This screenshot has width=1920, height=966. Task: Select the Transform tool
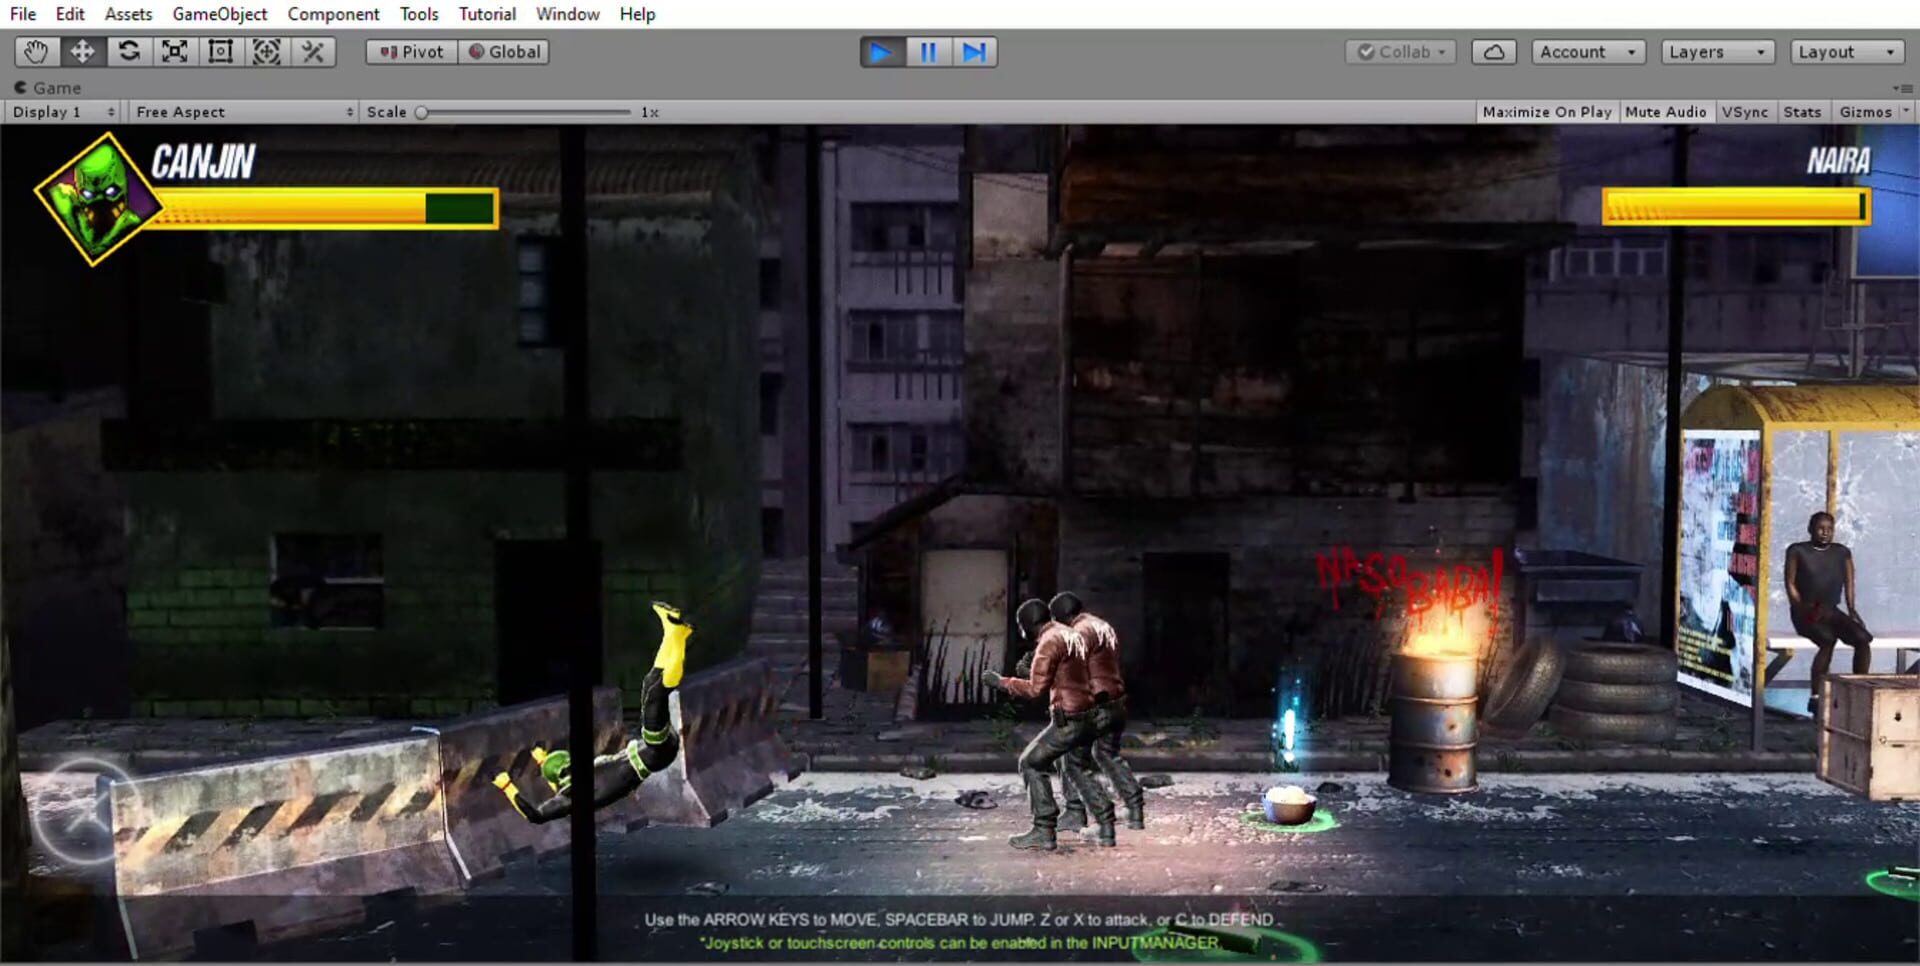pyautogui.click(x=266, y=51)
